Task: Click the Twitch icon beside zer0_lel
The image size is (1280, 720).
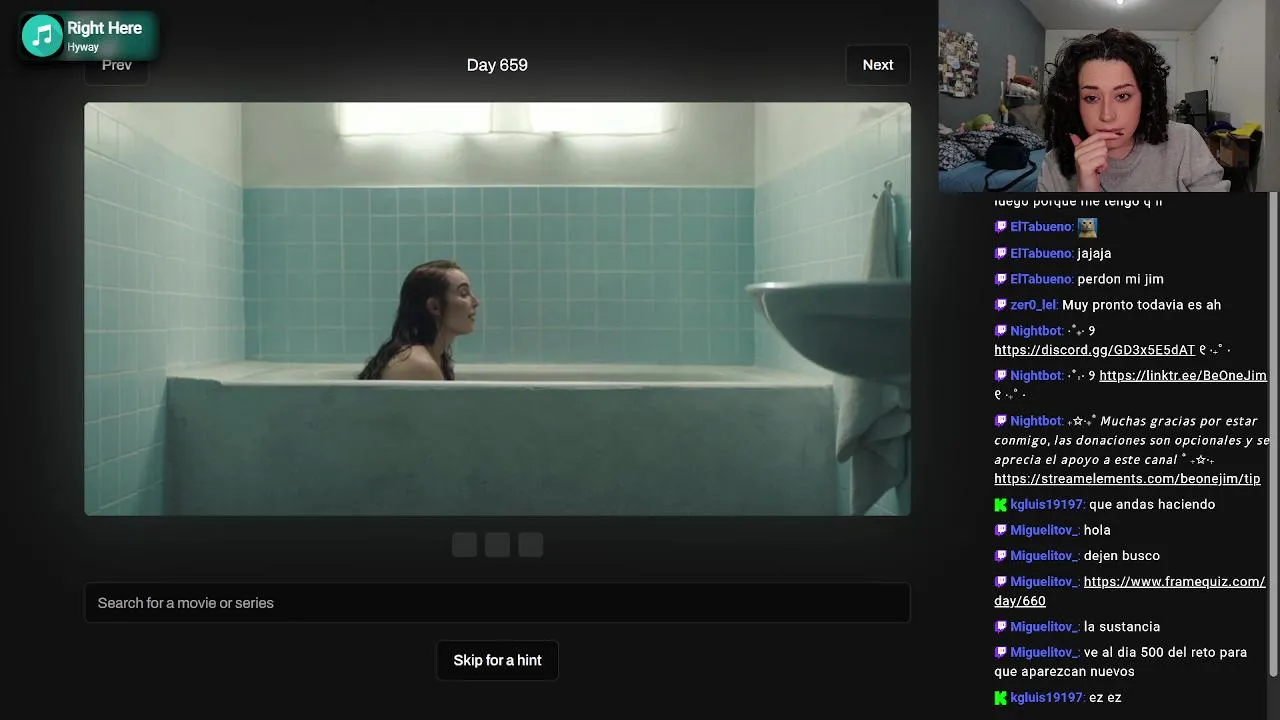Action: (x=1000, y=305)
